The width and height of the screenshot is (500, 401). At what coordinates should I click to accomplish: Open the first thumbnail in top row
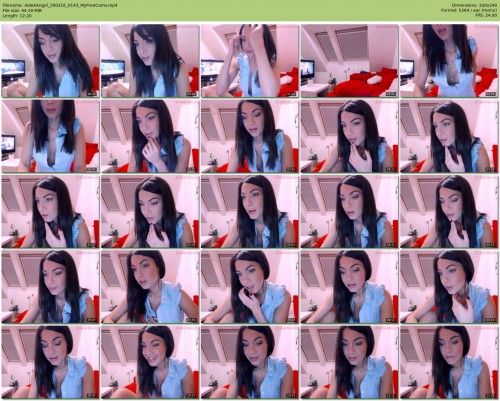[50, 61]
